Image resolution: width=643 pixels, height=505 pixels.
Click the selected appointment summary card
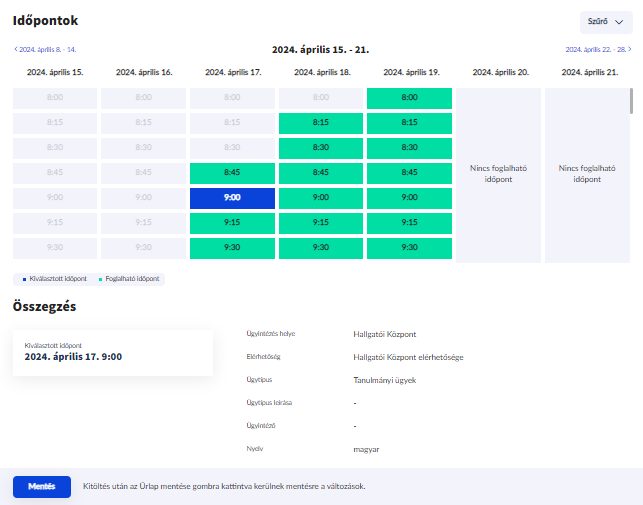[113, 352]
